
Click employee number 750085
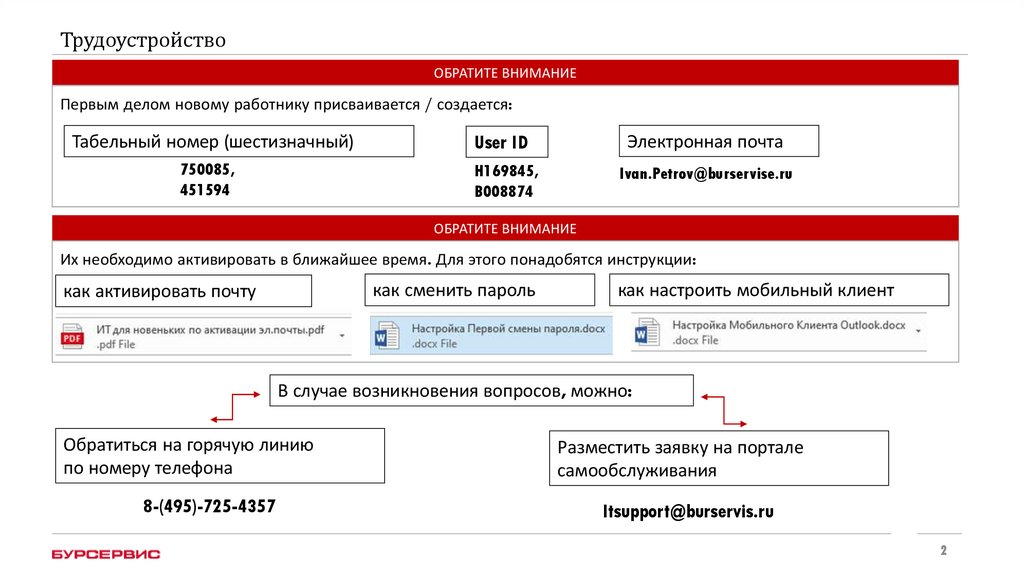coord(208,169)
